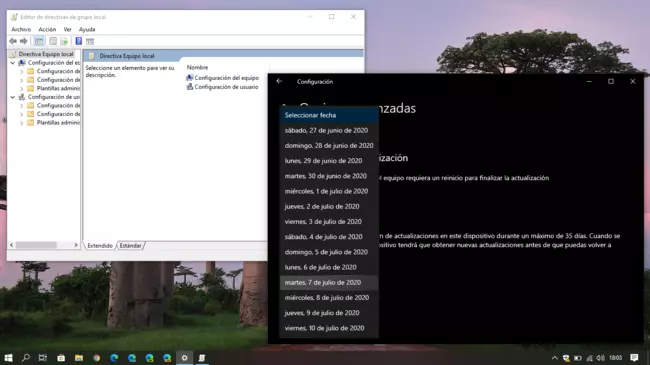Image resolution: width=650 pixels, height=365 pixels.
Task: Collapse Configuración de usuario node in tree
Action: 13,97
